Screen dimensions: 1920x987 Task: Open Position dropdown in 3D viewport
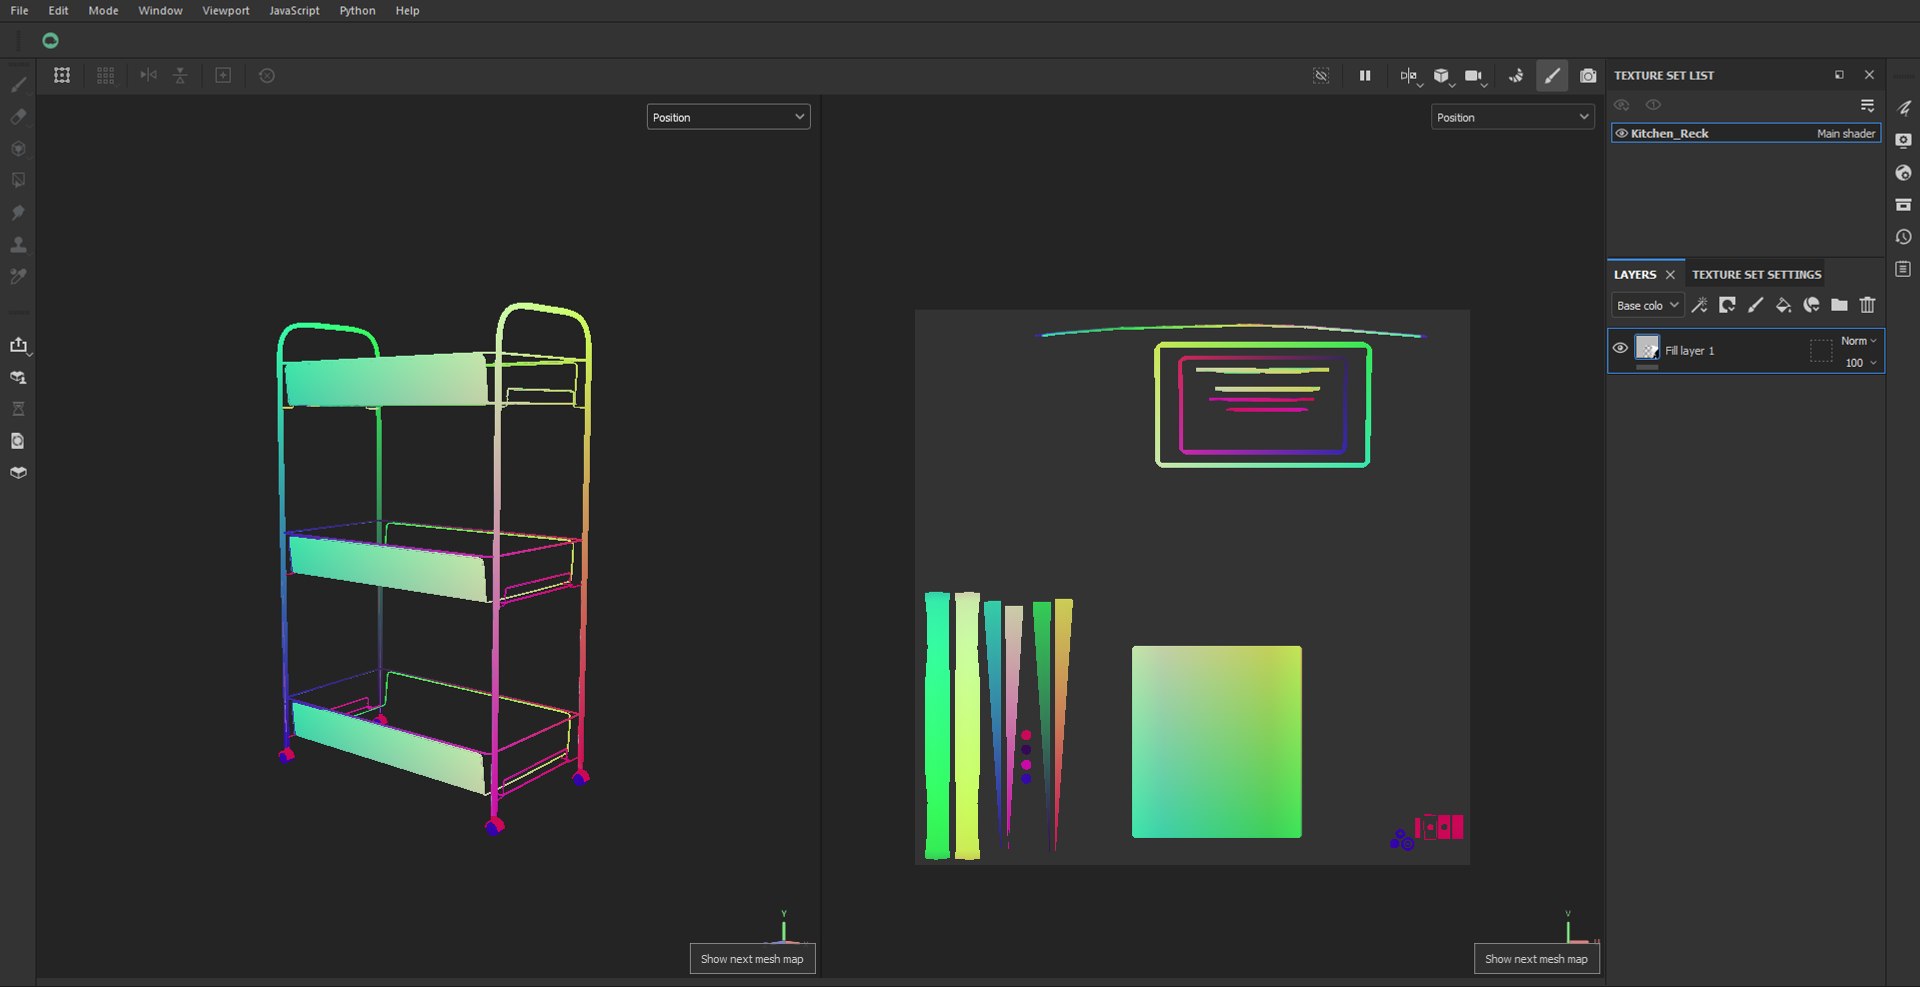(x=728, y=117)
